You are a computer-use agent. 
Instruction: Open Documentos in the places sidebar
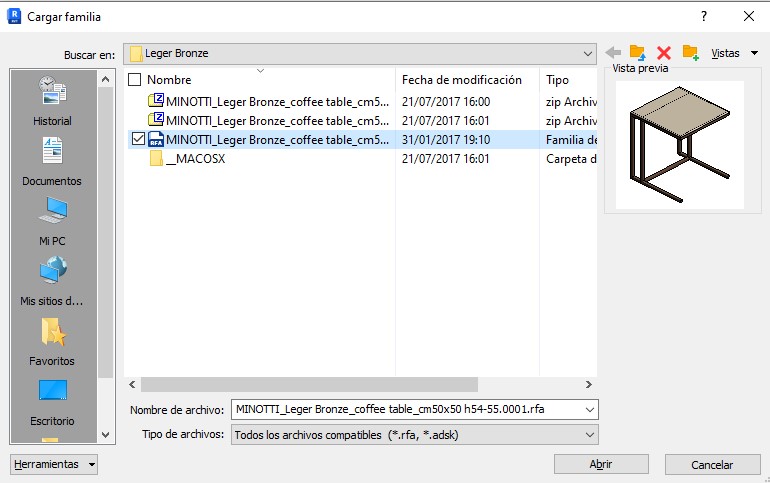point(52,161)
